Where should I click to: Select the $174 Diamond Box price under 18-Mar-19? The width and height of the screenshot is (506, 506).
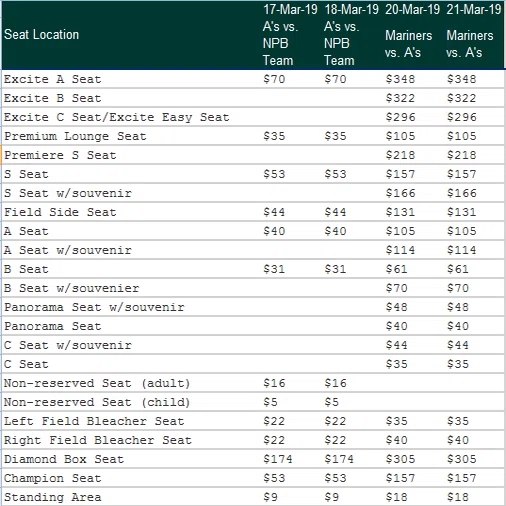tap(339, 459)
